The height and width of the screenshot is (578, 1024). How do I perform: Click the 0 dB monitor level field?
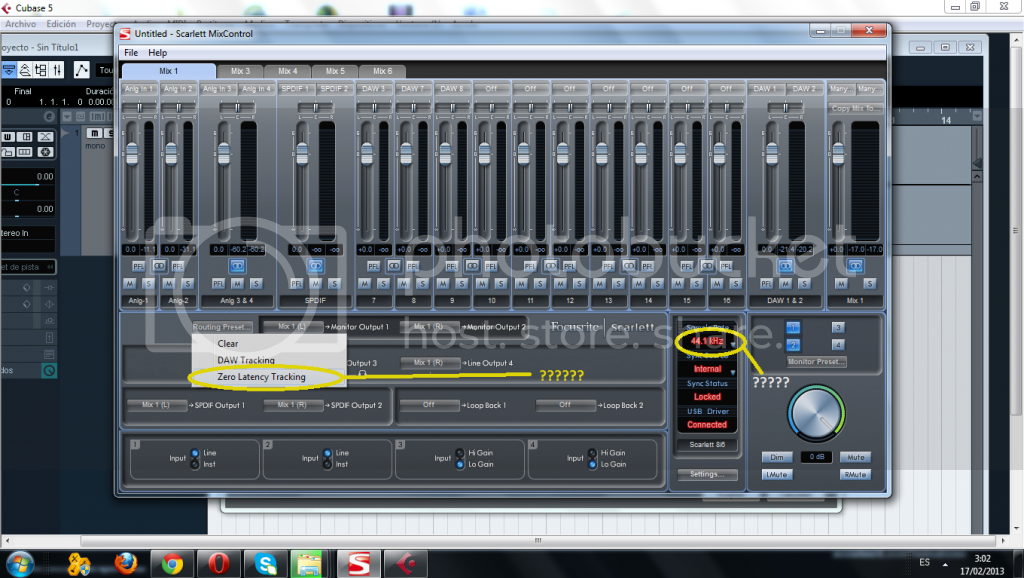pos(816,457)
